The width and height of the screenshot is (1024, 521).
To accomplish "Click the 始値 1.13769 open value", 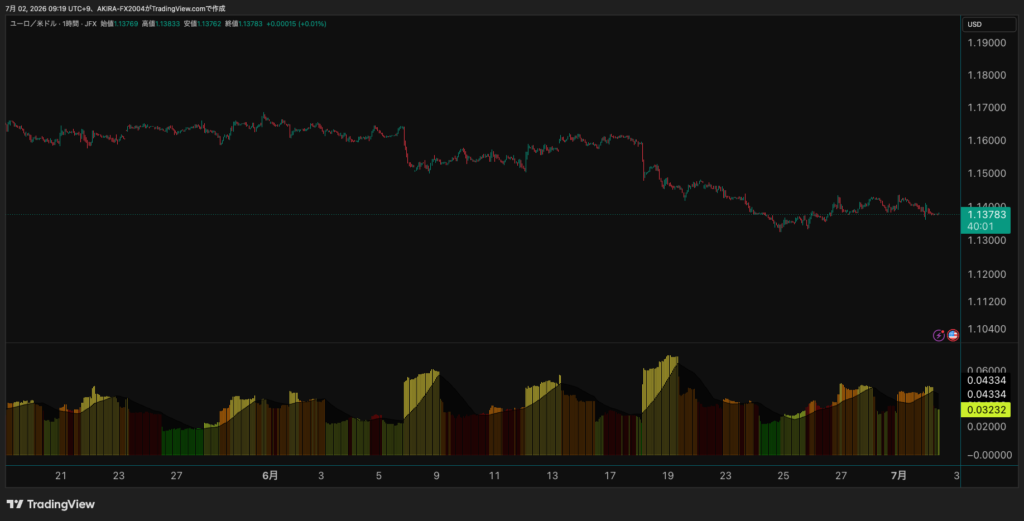I will (x=119, y=24).
